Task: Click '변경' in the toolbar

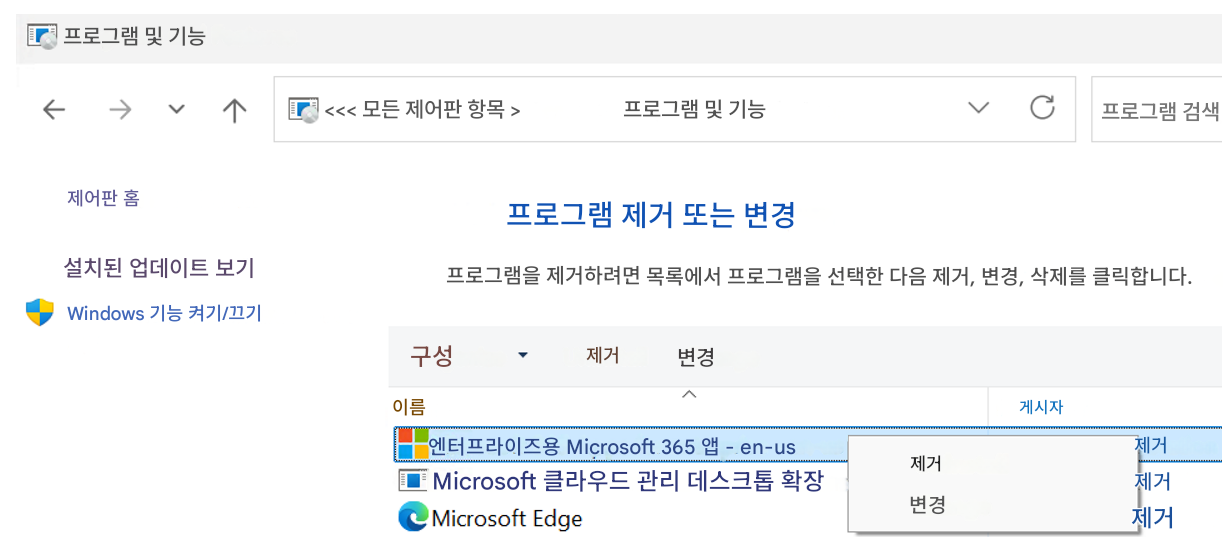Action: tap(696, 356)
